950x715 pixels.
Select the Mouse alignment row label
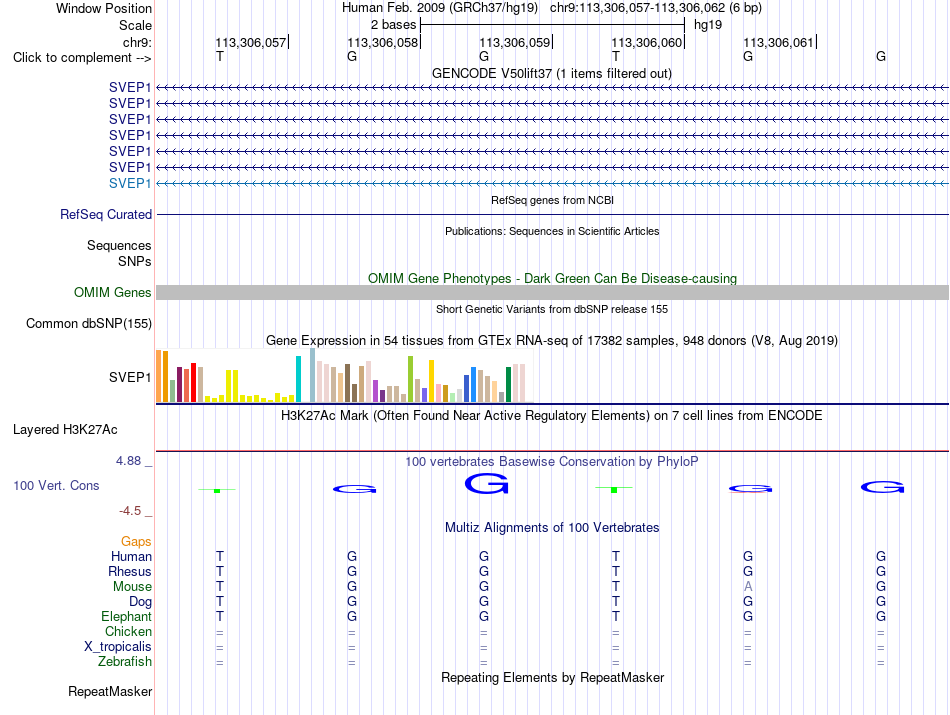(x=132, y=587)
